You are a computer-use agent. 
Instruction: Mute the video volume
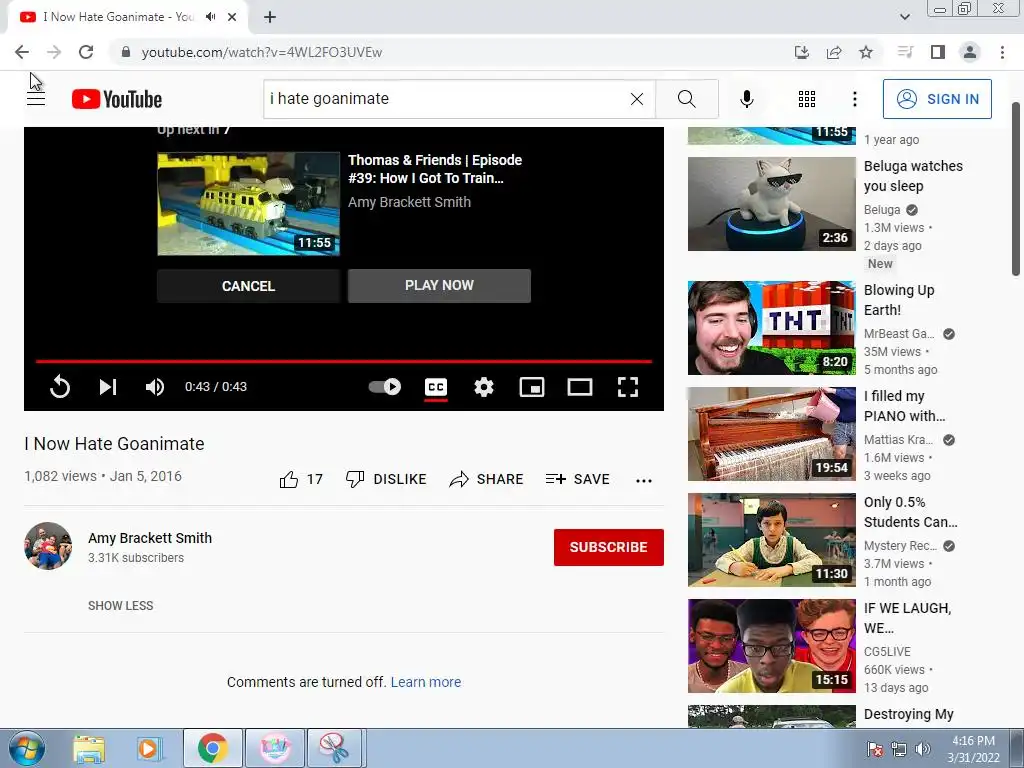click(155, 387)
